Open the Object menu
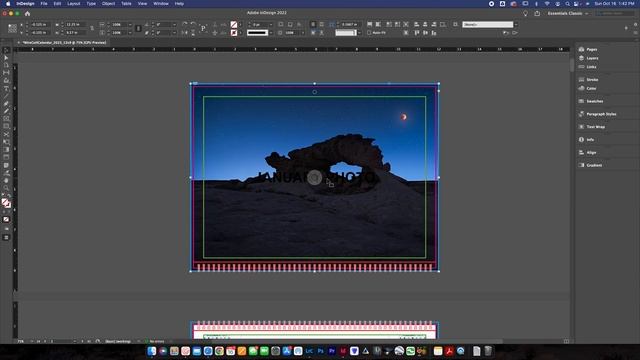Screen dimensions: 640x360 point(108,4)
